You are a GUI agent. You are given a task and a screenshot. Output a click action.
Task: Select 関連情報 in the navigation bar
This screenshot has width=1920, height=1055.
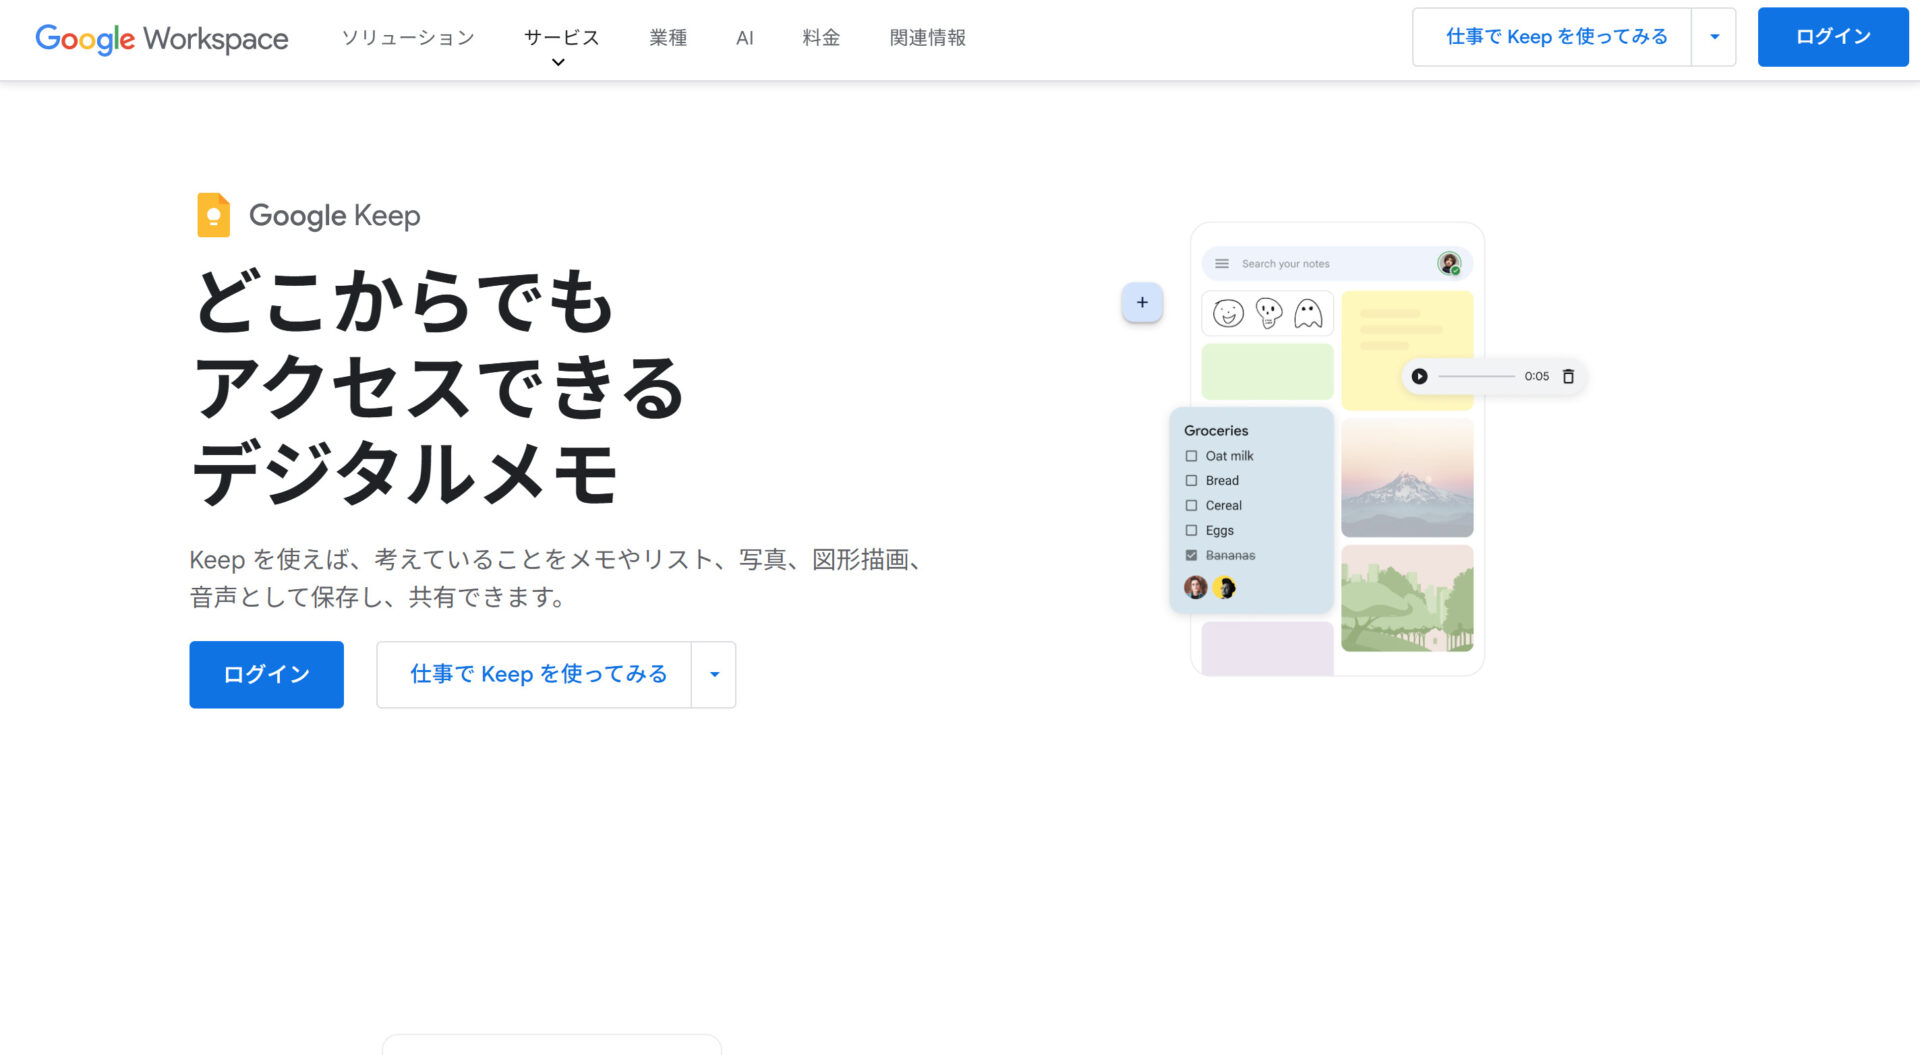click(926, 38)
